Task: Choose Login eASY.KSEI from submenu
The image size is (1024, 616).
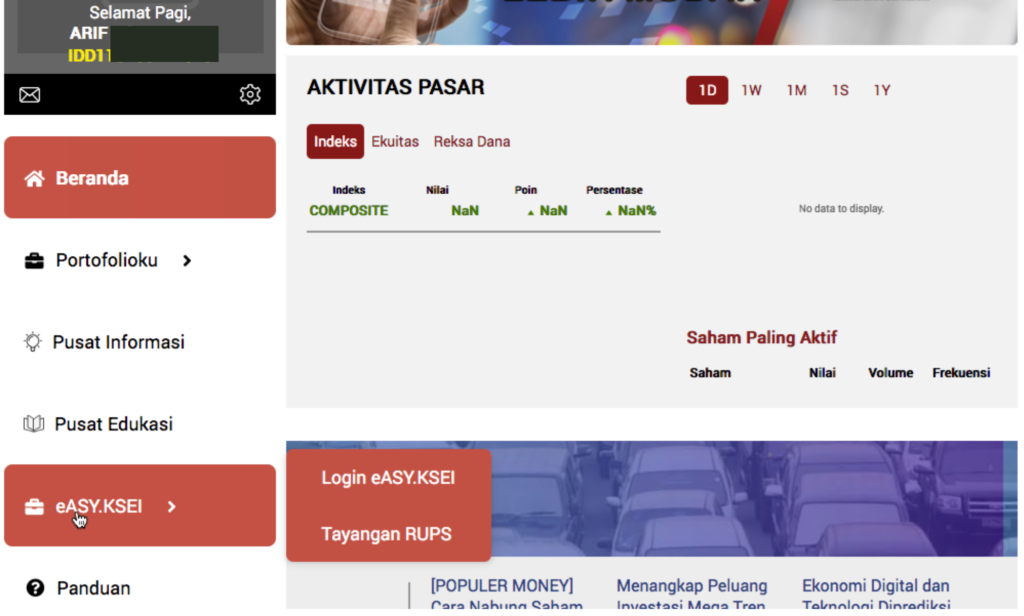Action: [x=388, y=478]
